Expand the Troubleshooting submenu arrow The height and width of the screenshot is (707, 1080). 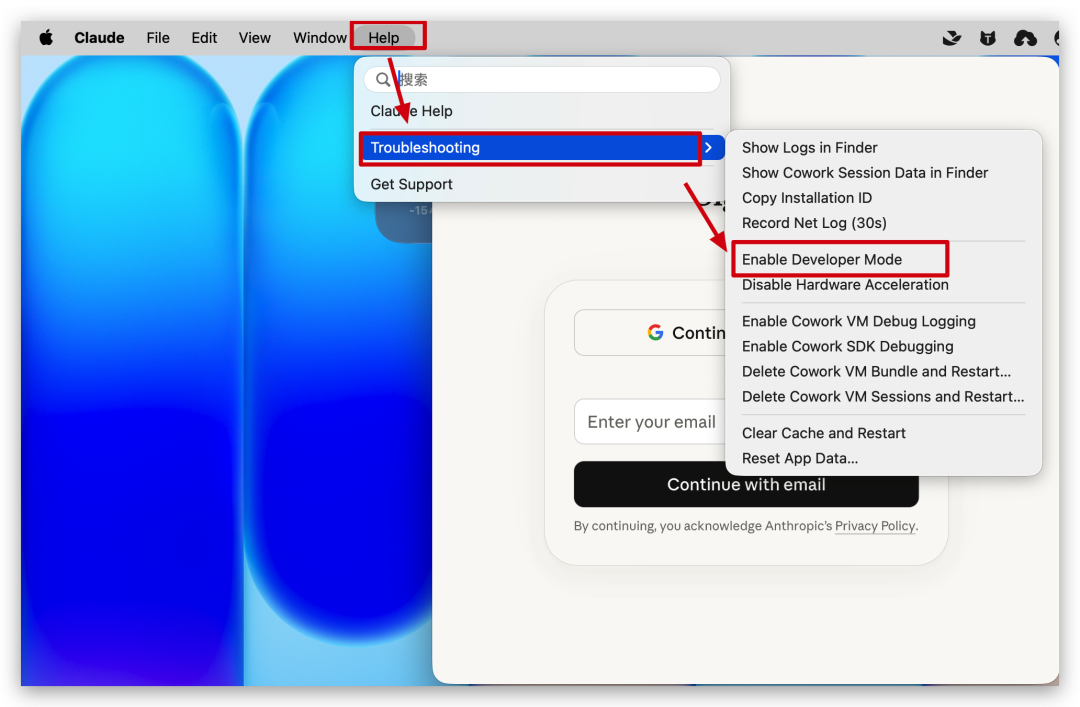(708, 148)
